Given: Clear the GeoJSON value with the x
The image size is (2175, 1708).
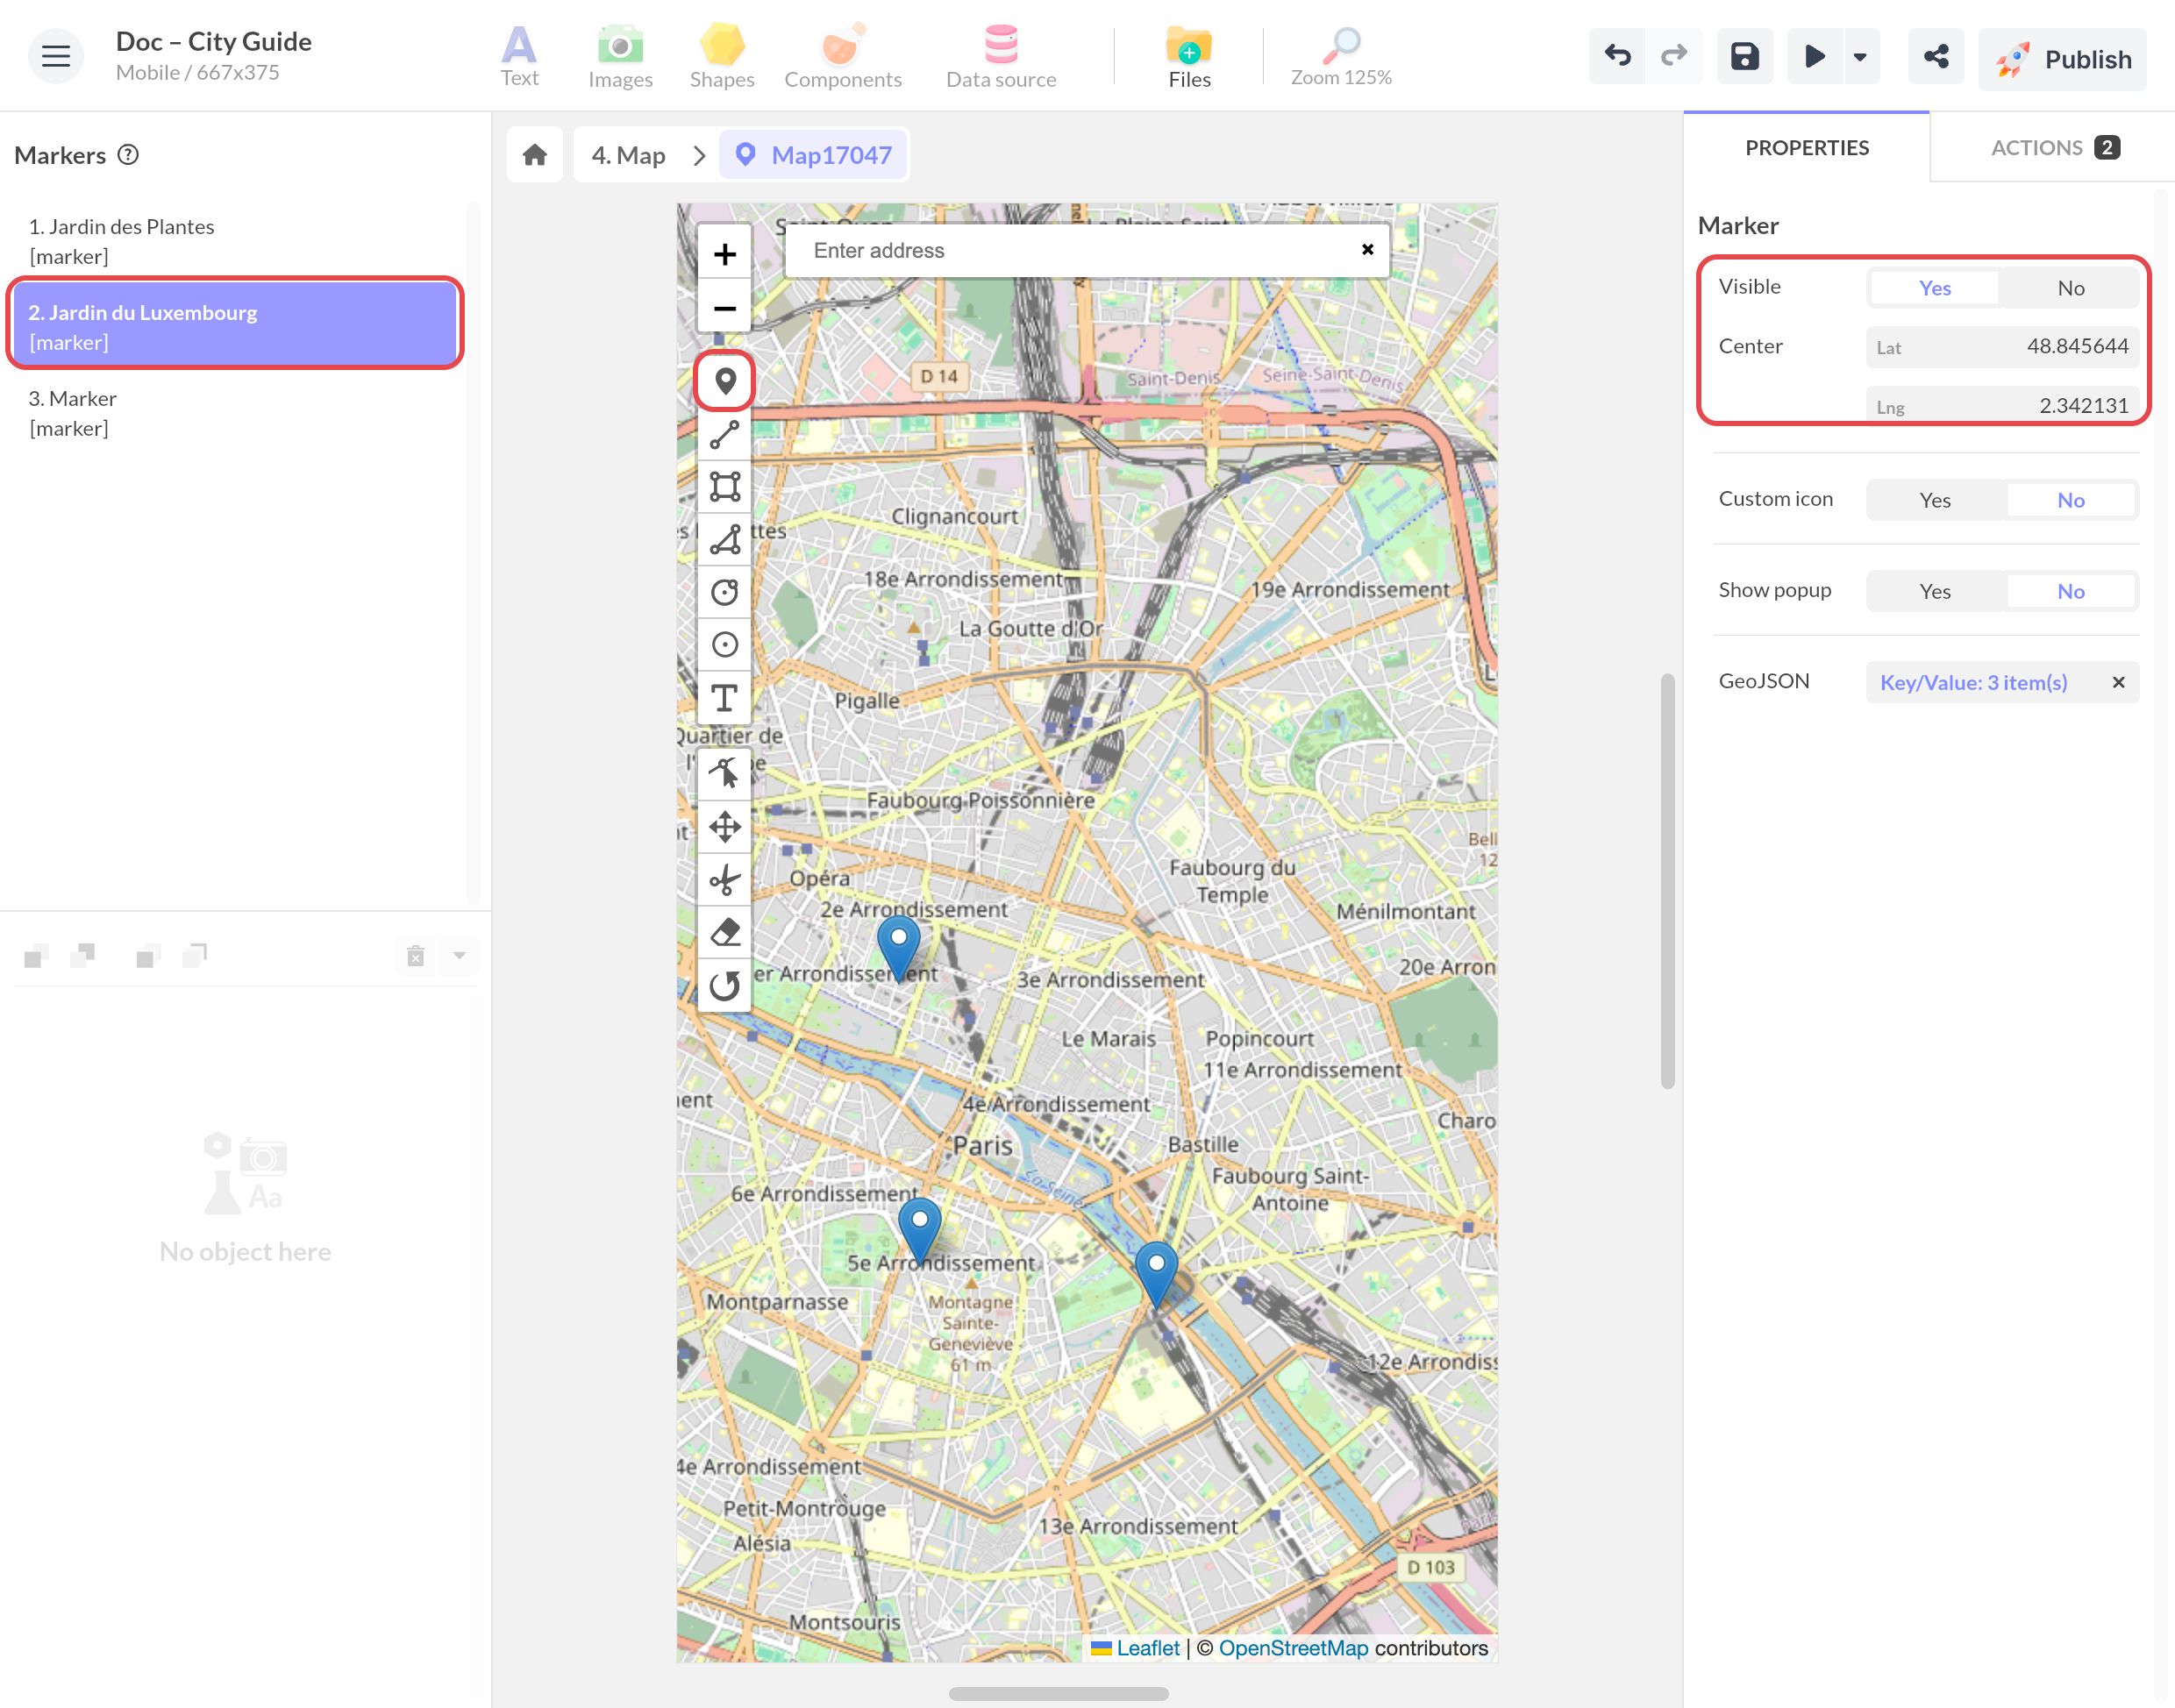Looking at the screenshot, I should tap(2118, 682).
